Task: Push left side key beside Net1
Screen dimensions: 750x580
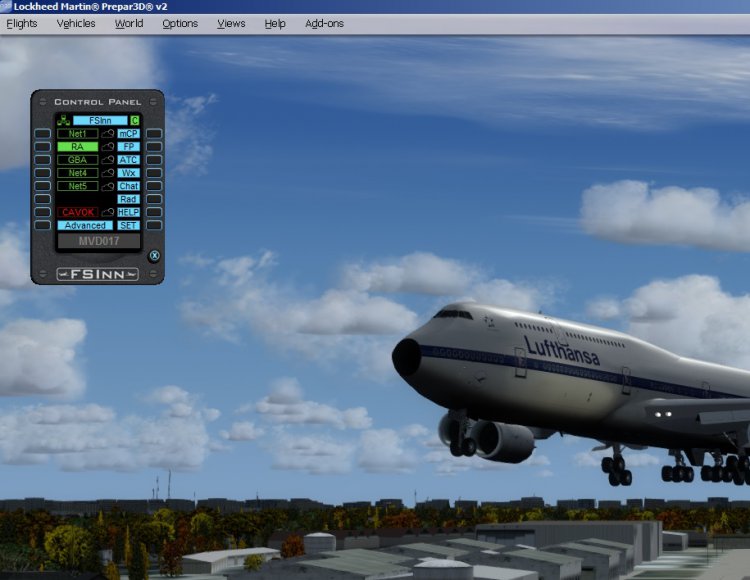Action: click(x=43, y=134)
